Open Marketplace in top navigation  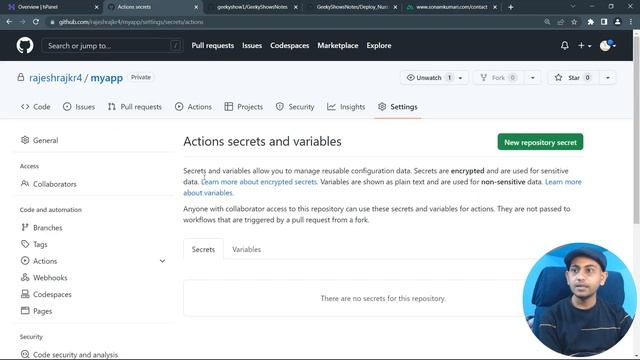point(338,46)
